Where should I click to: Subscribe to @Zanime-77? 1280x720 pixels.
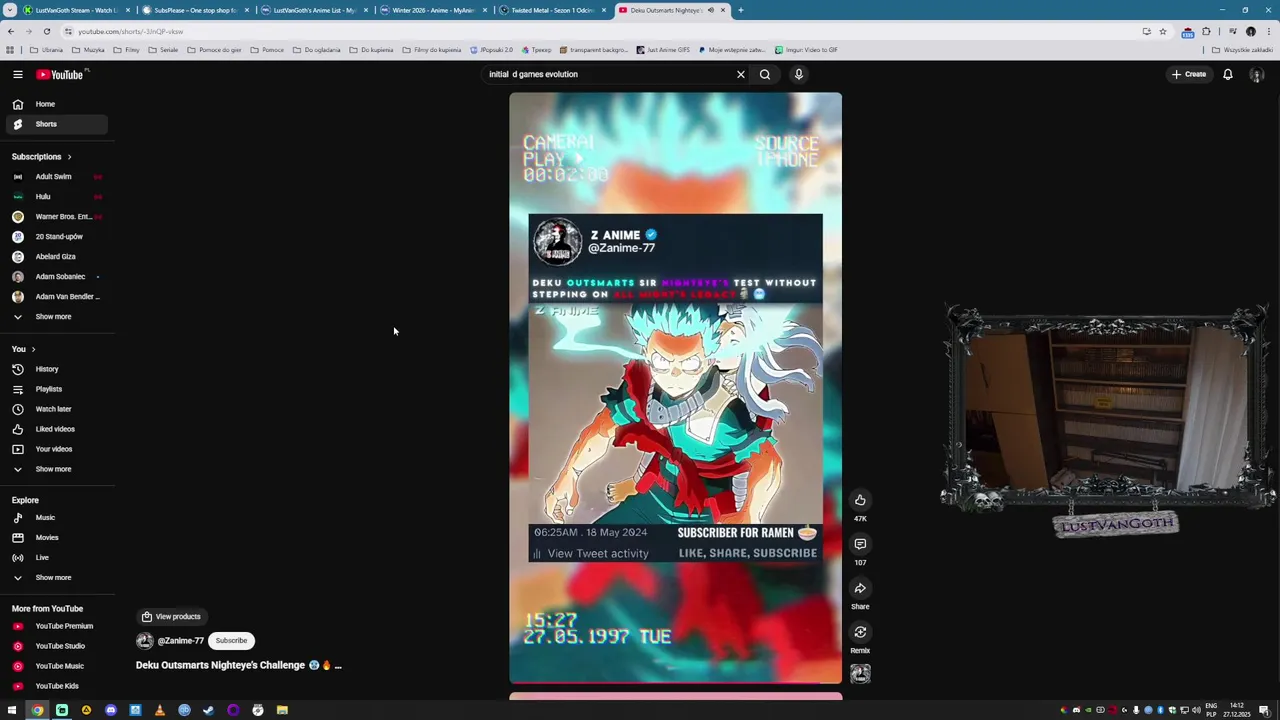[x=231, y=641]
